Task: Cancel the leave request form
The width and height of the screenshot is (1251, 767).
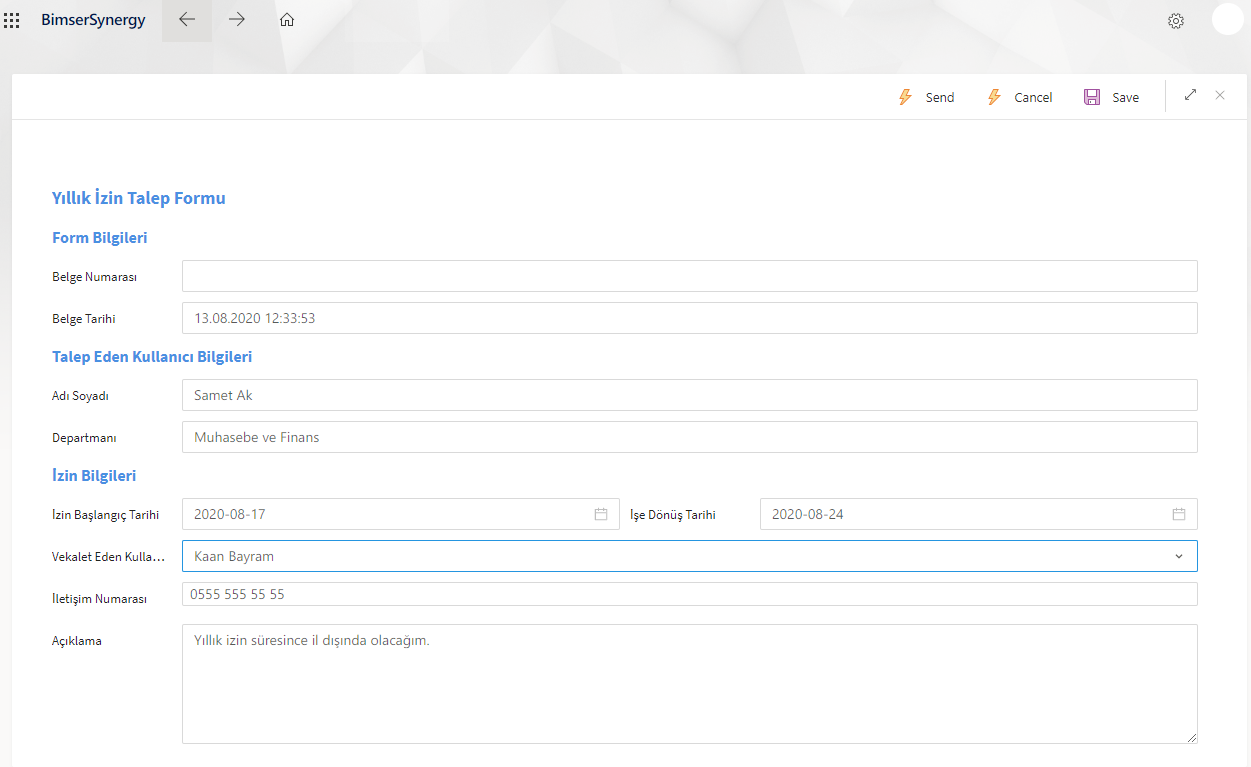Action: pos(1020,97)
